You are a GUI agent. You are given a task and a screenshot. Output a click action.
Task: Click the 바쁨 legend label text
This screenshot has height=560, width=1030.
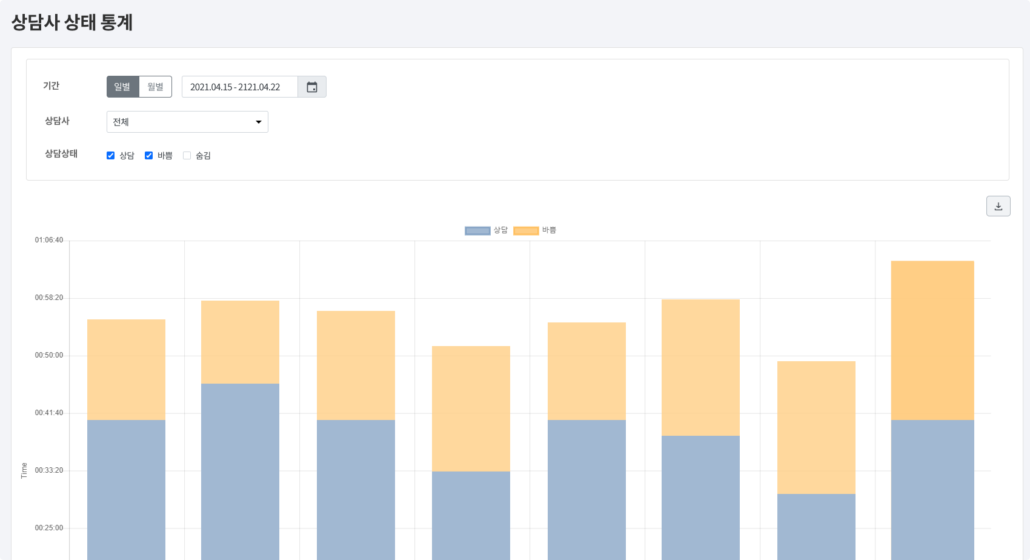click(549, 230)
